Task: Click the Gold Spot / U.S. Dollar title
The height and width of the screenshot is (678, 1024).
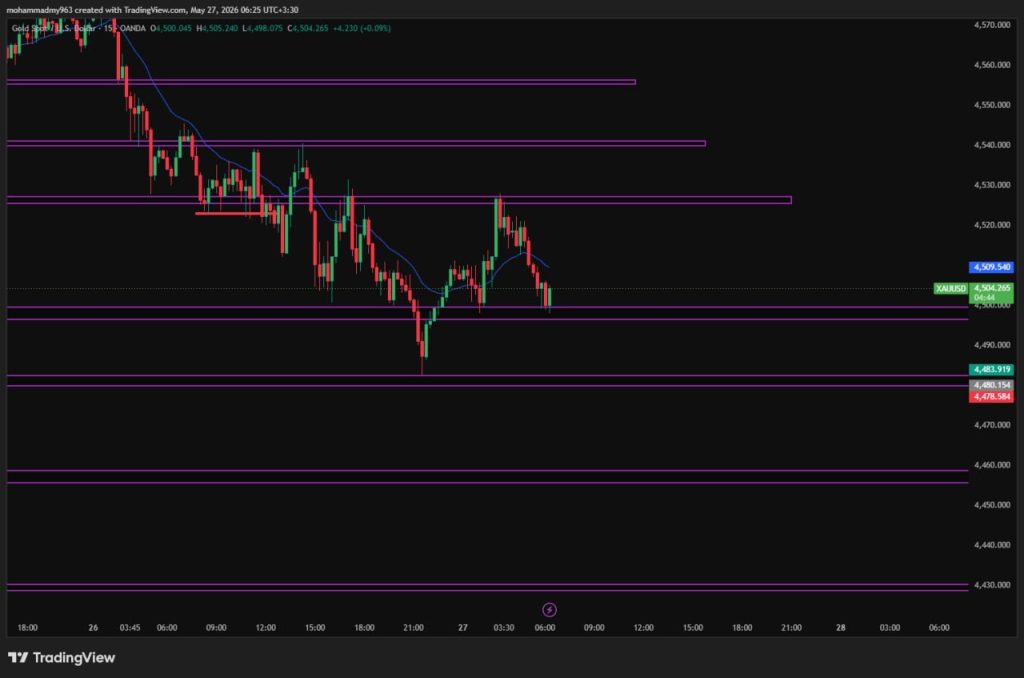Action: (54, 28)
